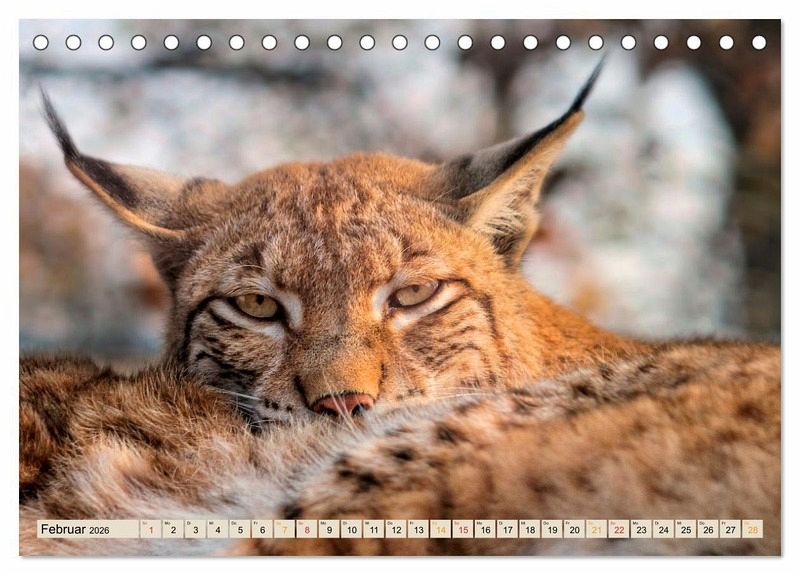Select Sunday day 15 in the strip
This screenshot has width=800, height=575.
pyautogui.click(x=463, y=529)
